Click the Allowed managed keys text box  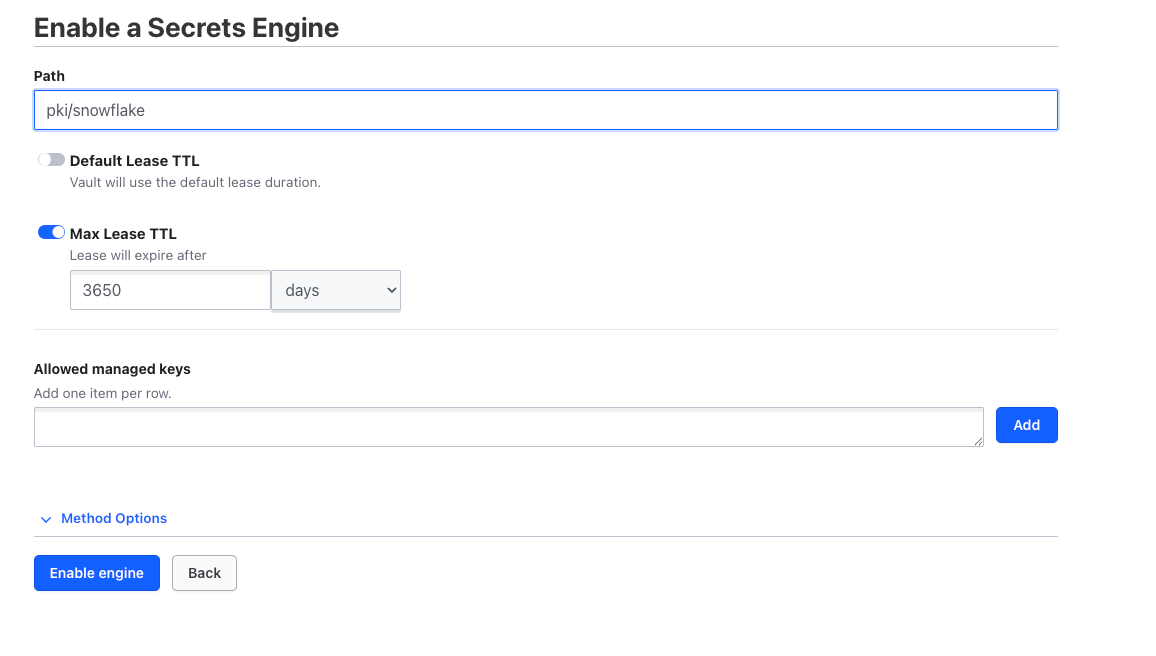pos(508,426)
